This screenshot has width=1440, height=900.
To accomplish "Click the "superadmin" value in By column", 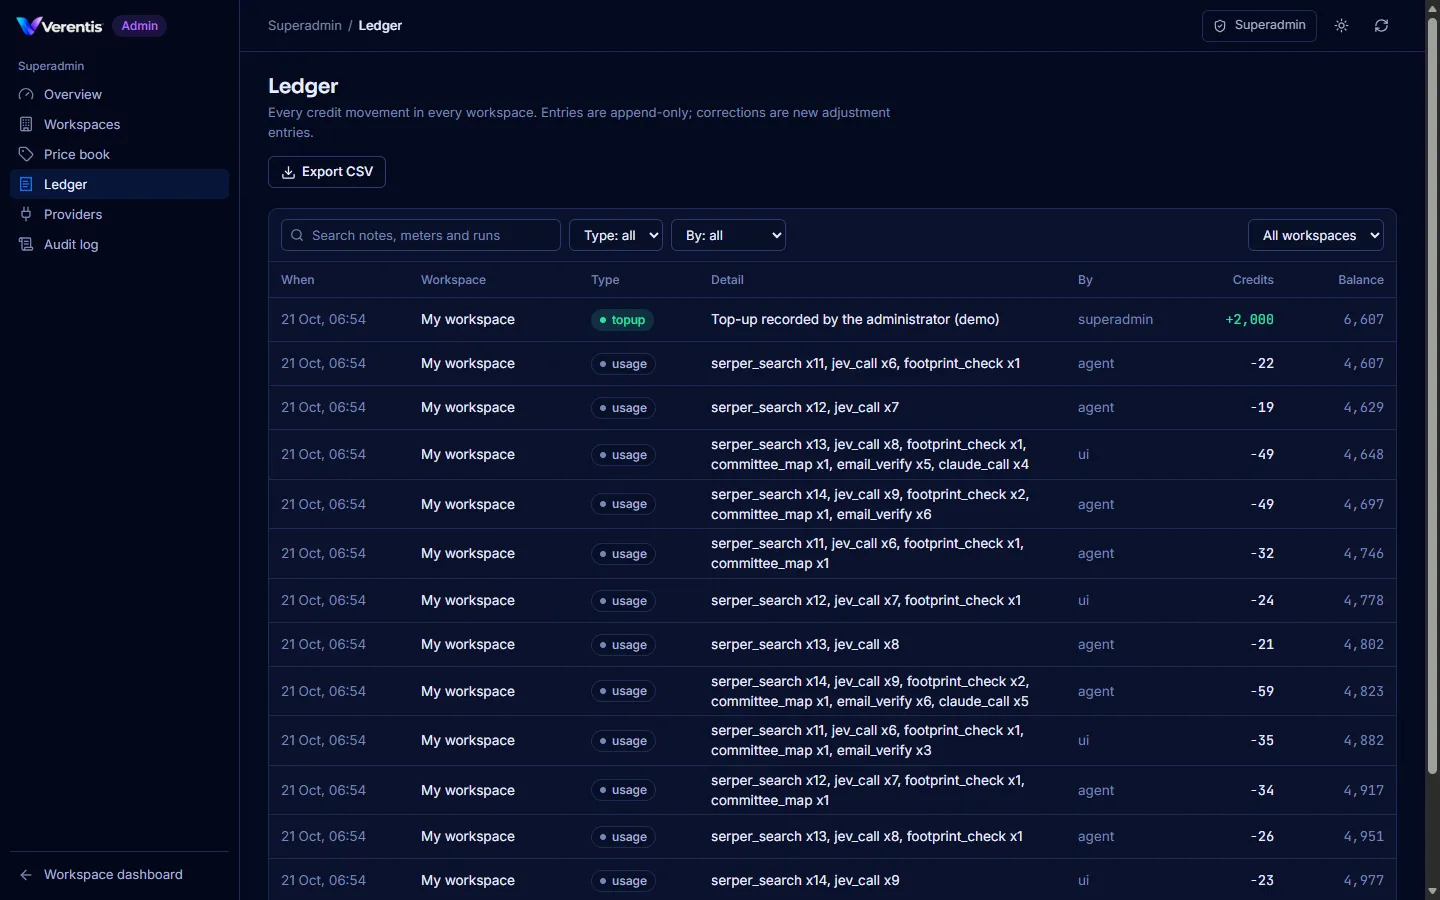I will click(1115, 320).
